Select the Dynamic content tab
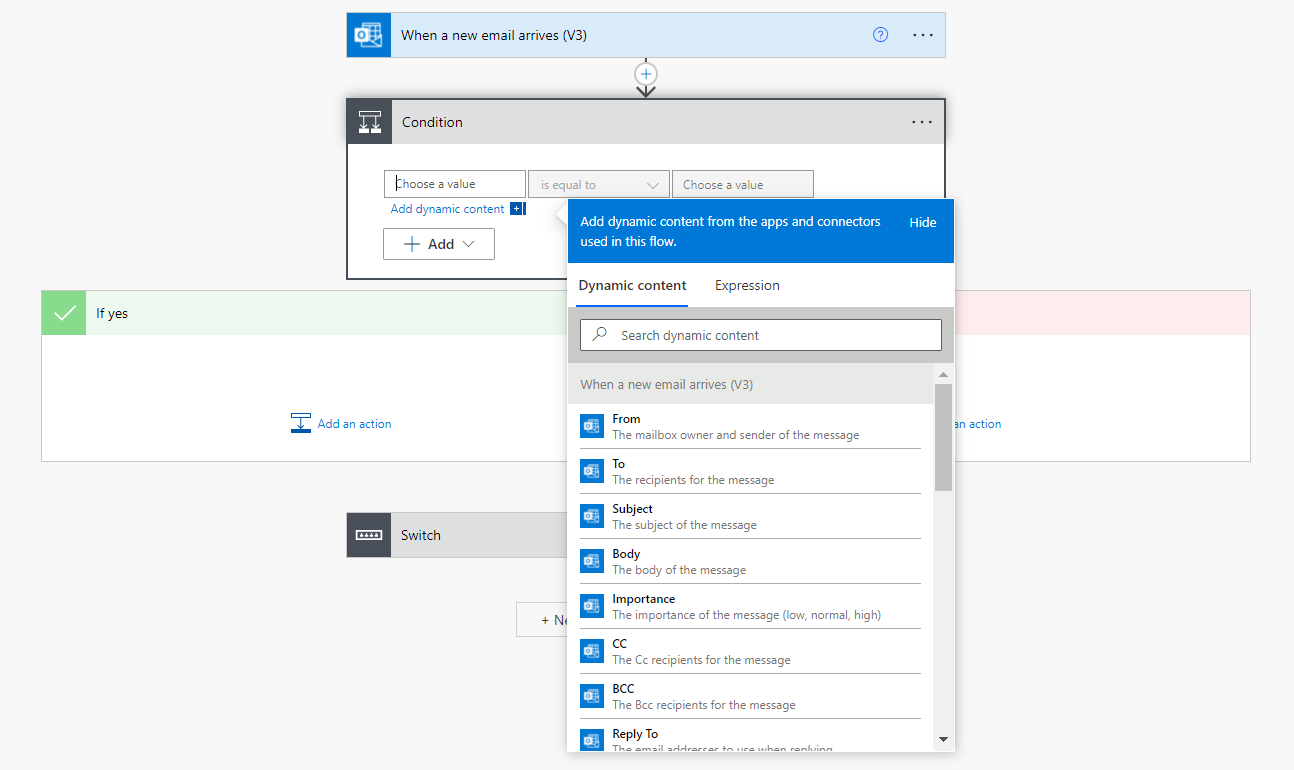The image size is (1294, 770). (x=631, y=285)
